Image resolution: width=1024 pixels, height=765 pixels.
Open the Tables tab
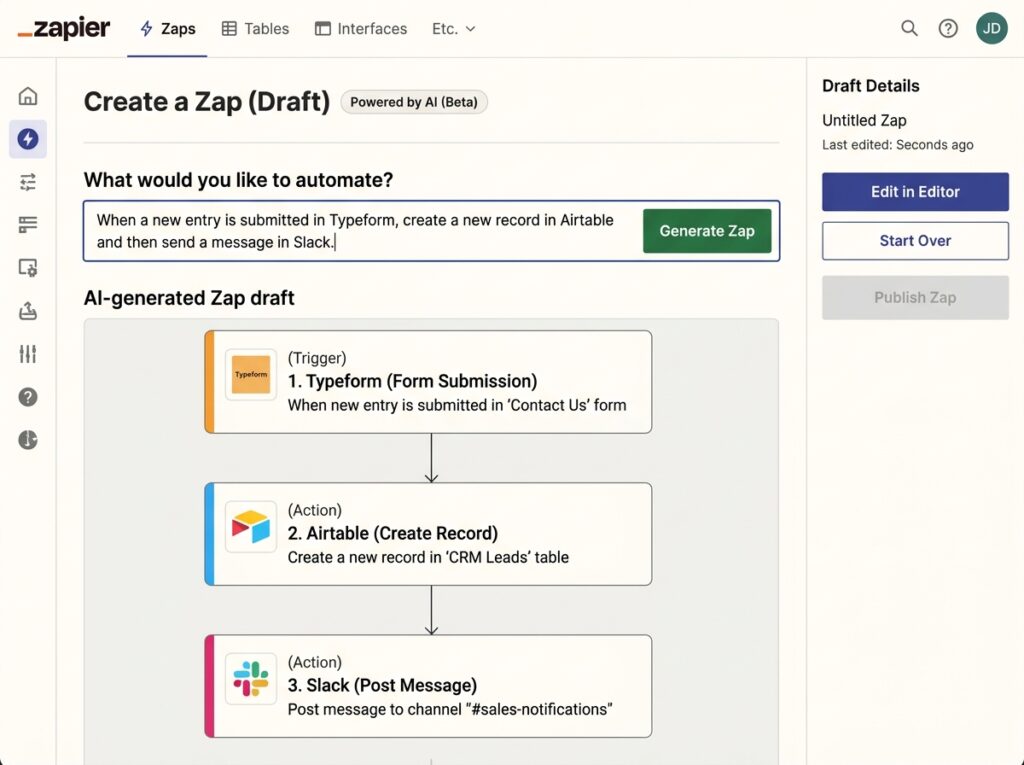[x=255, y=29]
